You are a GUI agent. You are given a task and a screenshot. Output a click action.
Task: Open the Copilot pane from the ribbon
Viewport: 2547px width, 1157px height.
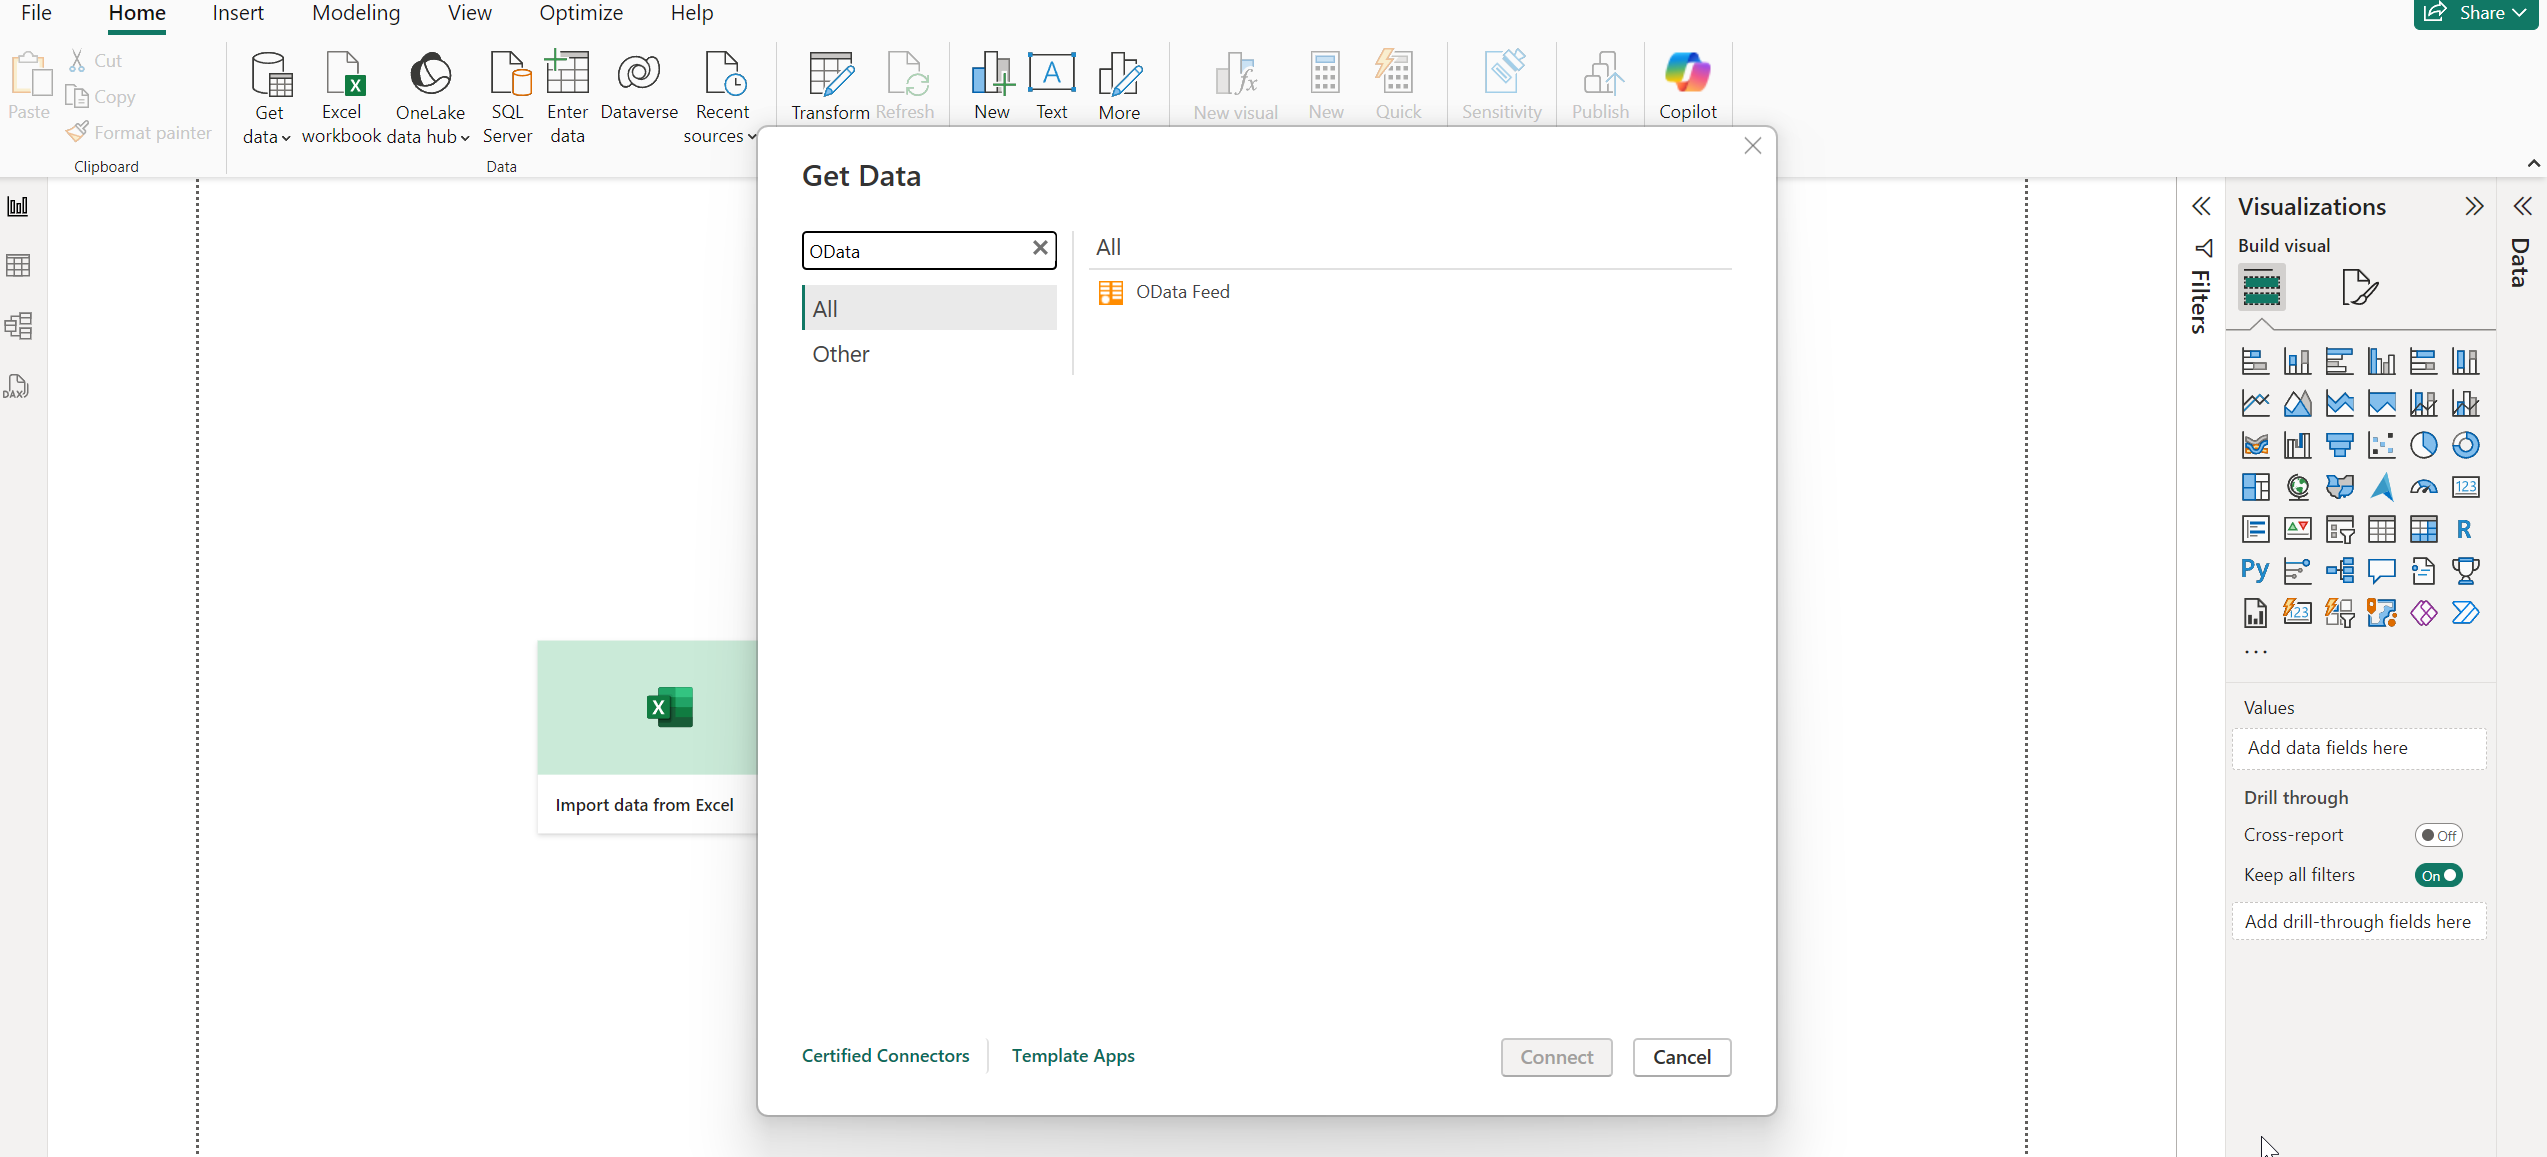[x=1687, y=86]
